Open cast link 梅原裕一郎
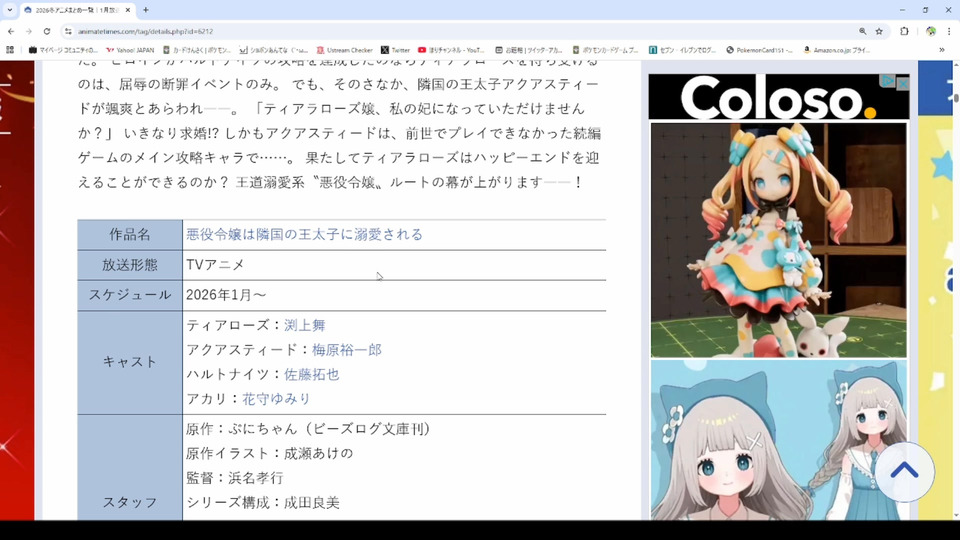Screen dimensions: 960x540 pyautogui.click(x=347, y=350)
